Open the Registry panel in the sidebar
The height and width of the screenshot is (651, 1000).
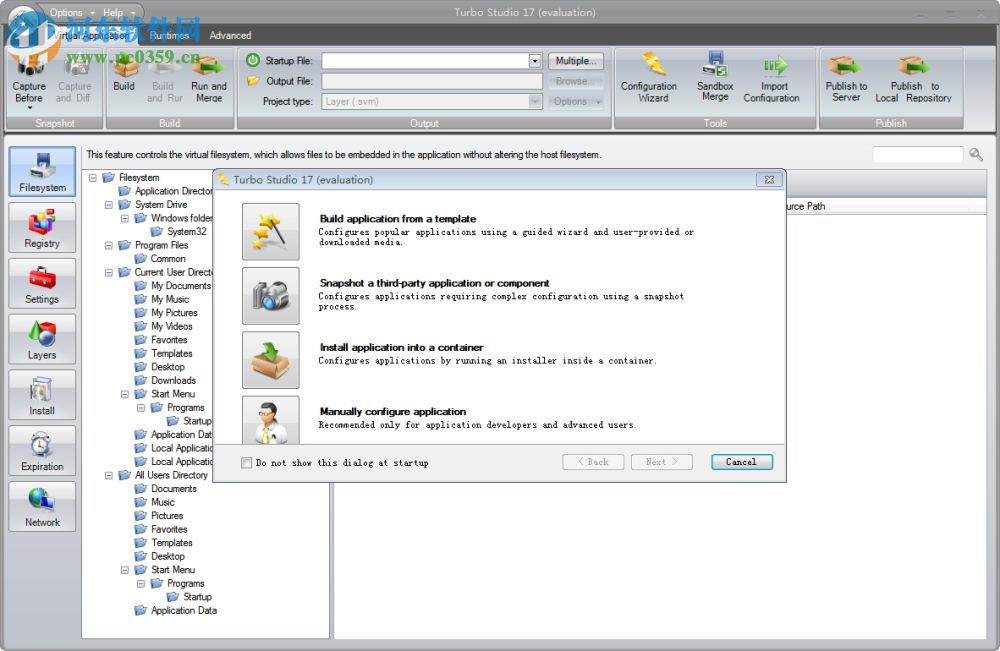tap(42, 228)
